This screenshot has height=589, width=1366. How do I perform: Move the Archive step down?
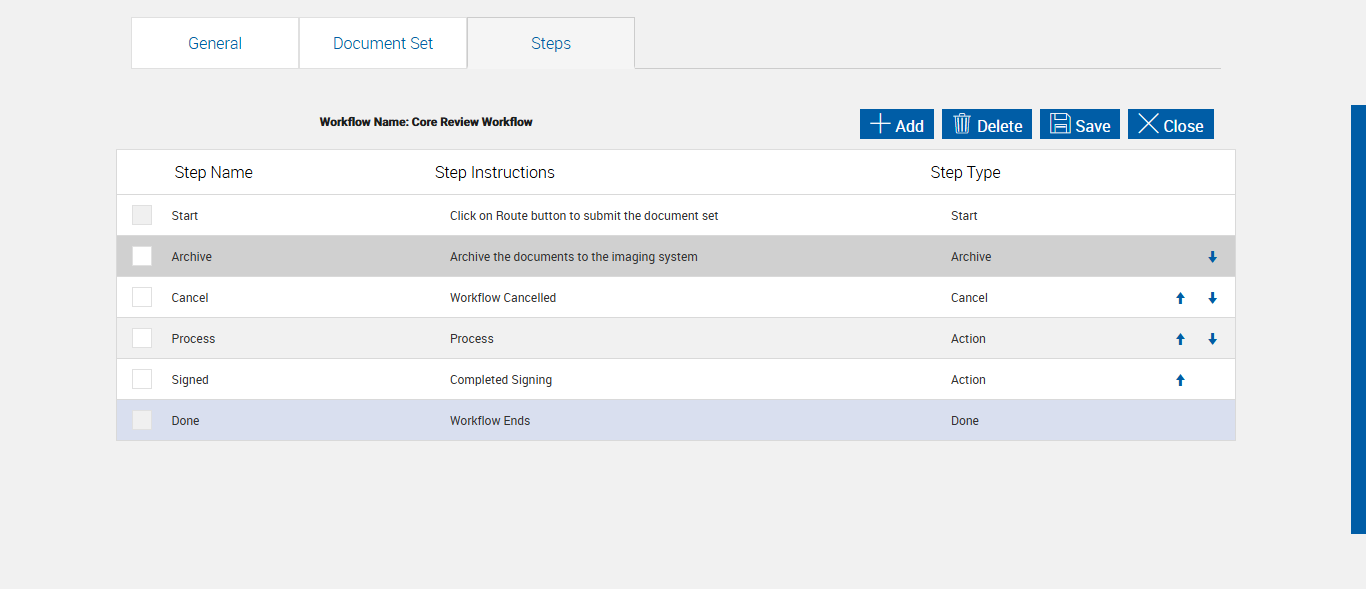tap(1212, 257)
